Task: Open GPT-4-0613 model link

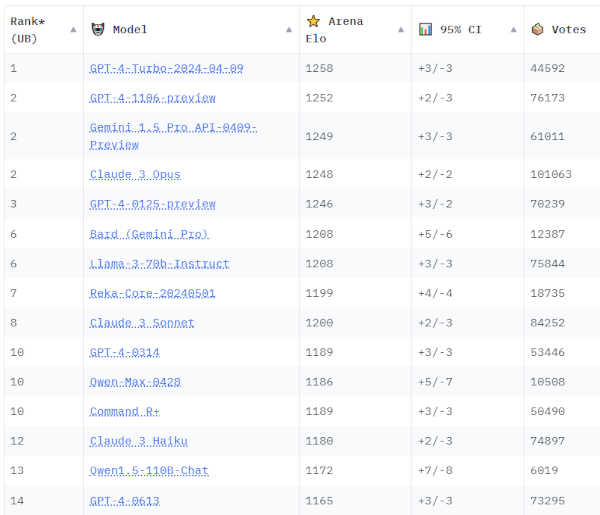Action: [x=124, y=501]
